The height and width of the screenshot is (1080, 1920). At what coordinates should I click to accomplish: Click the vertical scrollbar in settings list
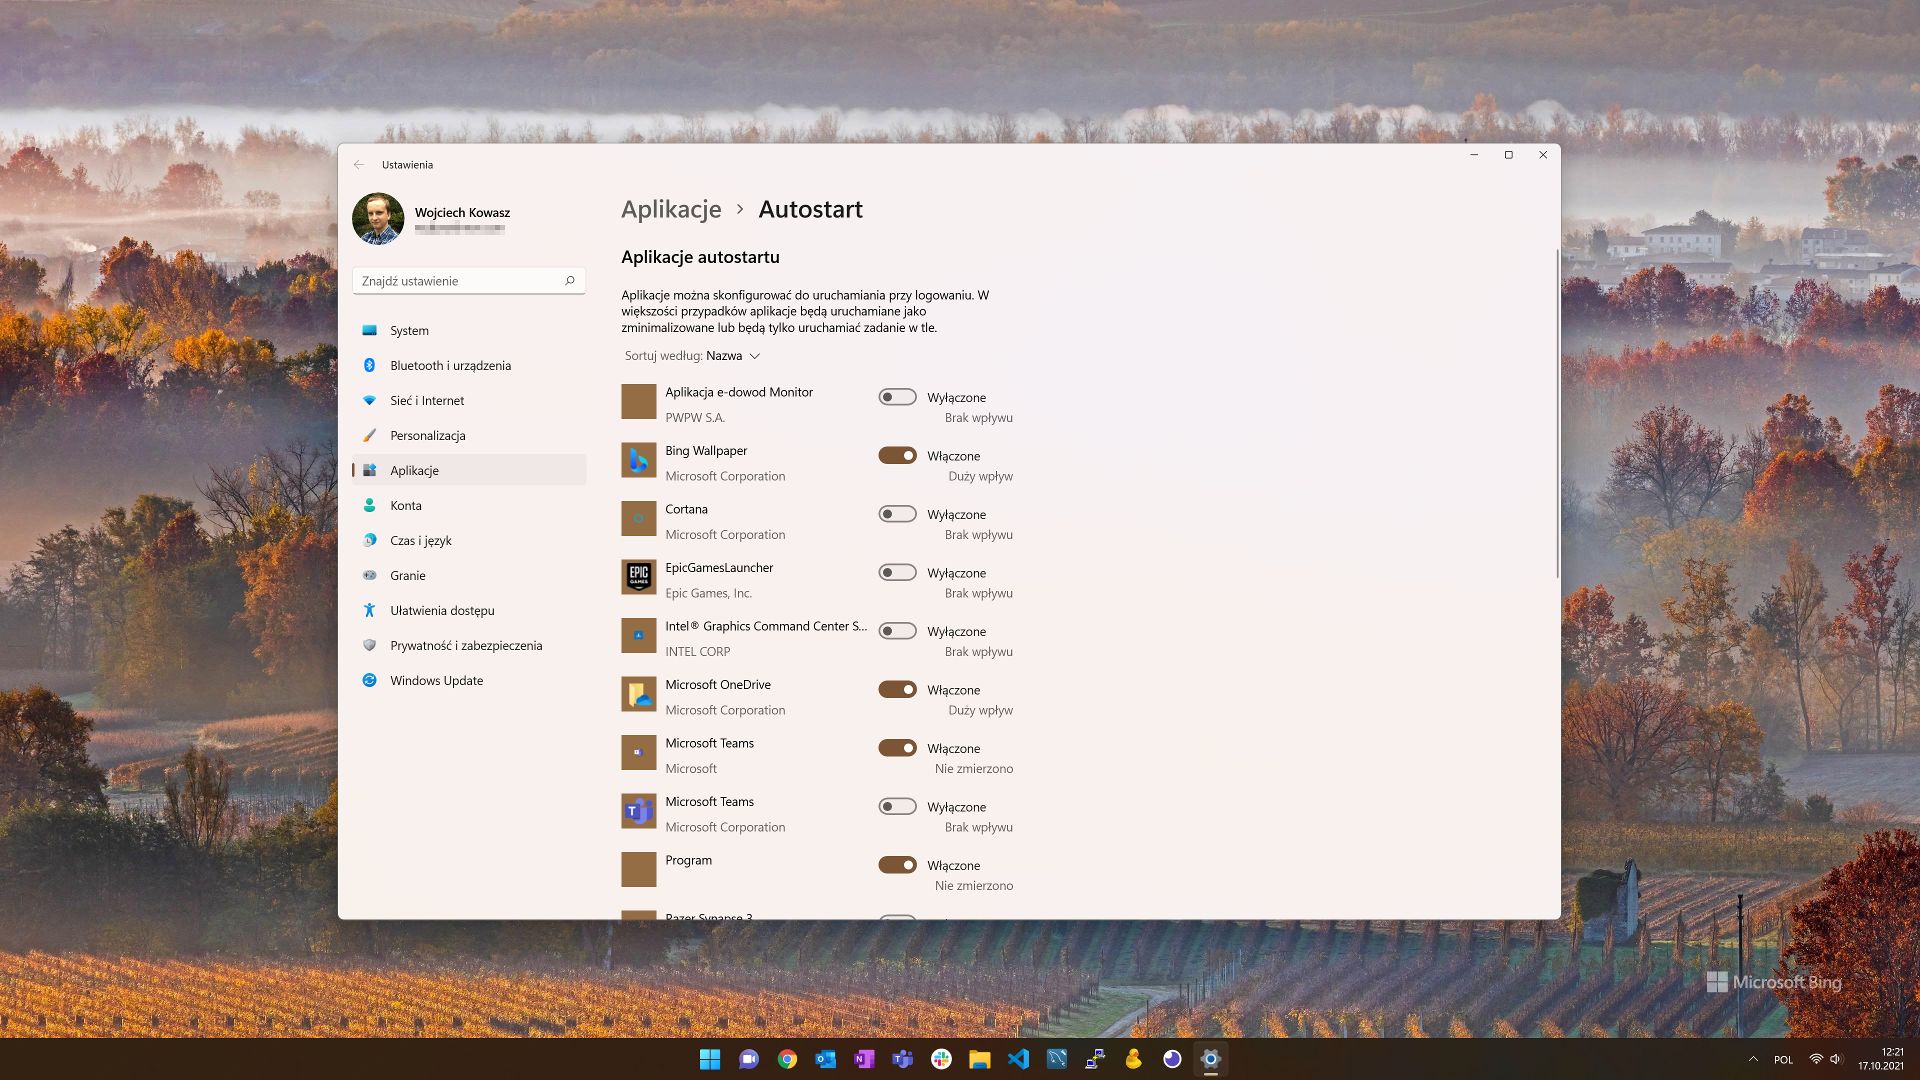(x=1557, y=415)
